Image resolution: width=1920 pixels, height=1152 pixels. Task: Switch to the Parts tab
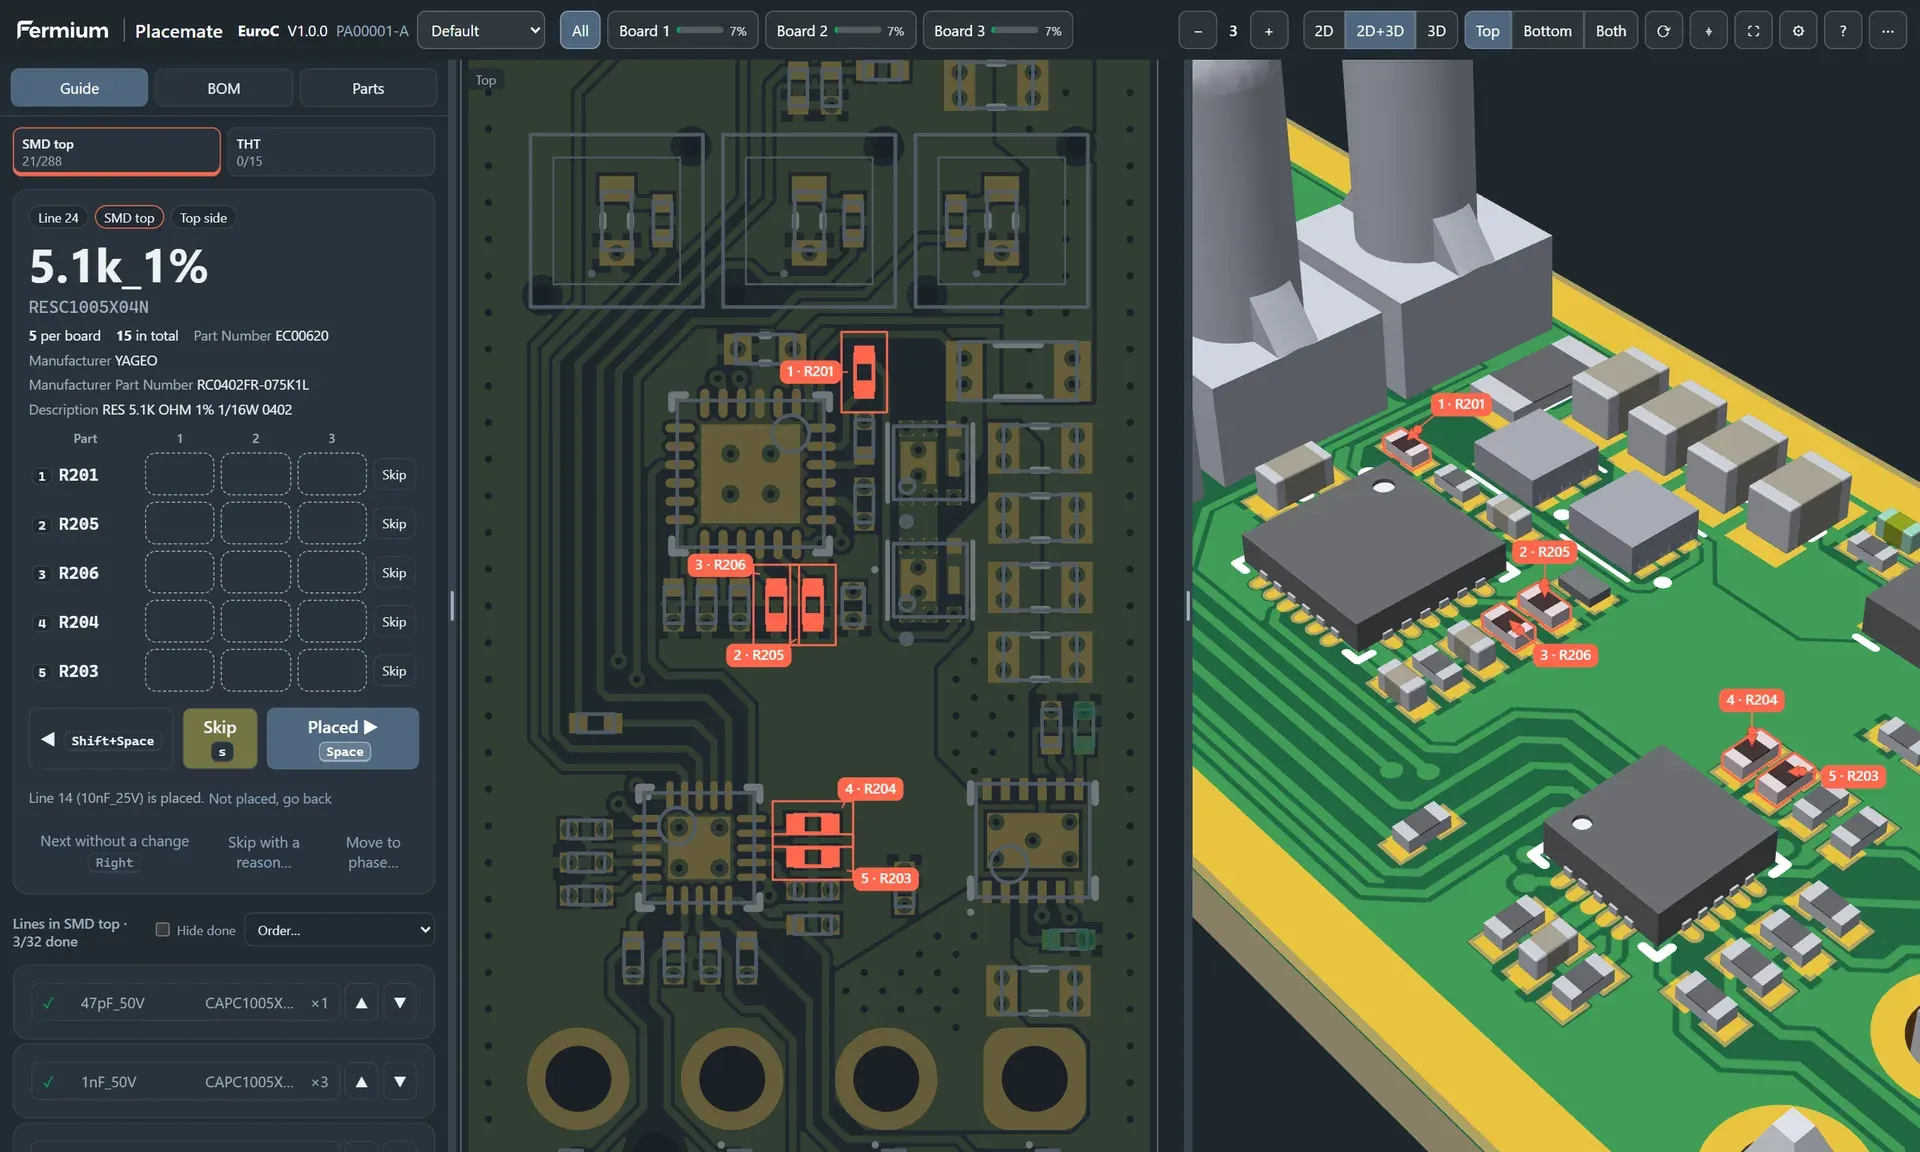point(368,88)
